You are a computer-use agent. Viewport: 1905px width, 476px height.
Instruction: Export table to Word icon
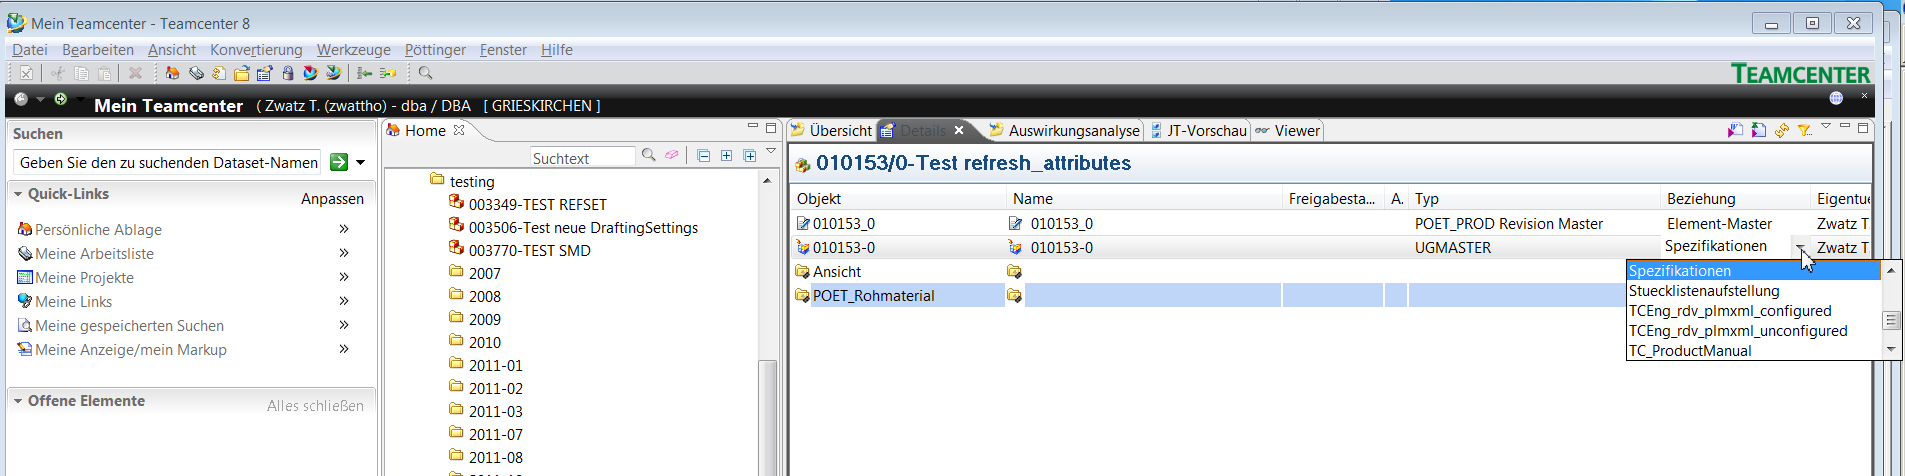pos(1735,130)
